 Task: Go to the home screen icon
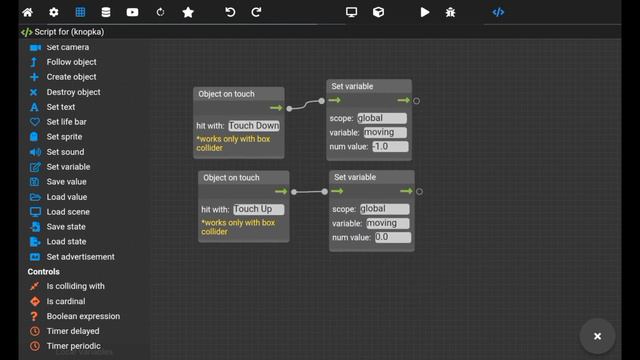(x=28, y=12)
